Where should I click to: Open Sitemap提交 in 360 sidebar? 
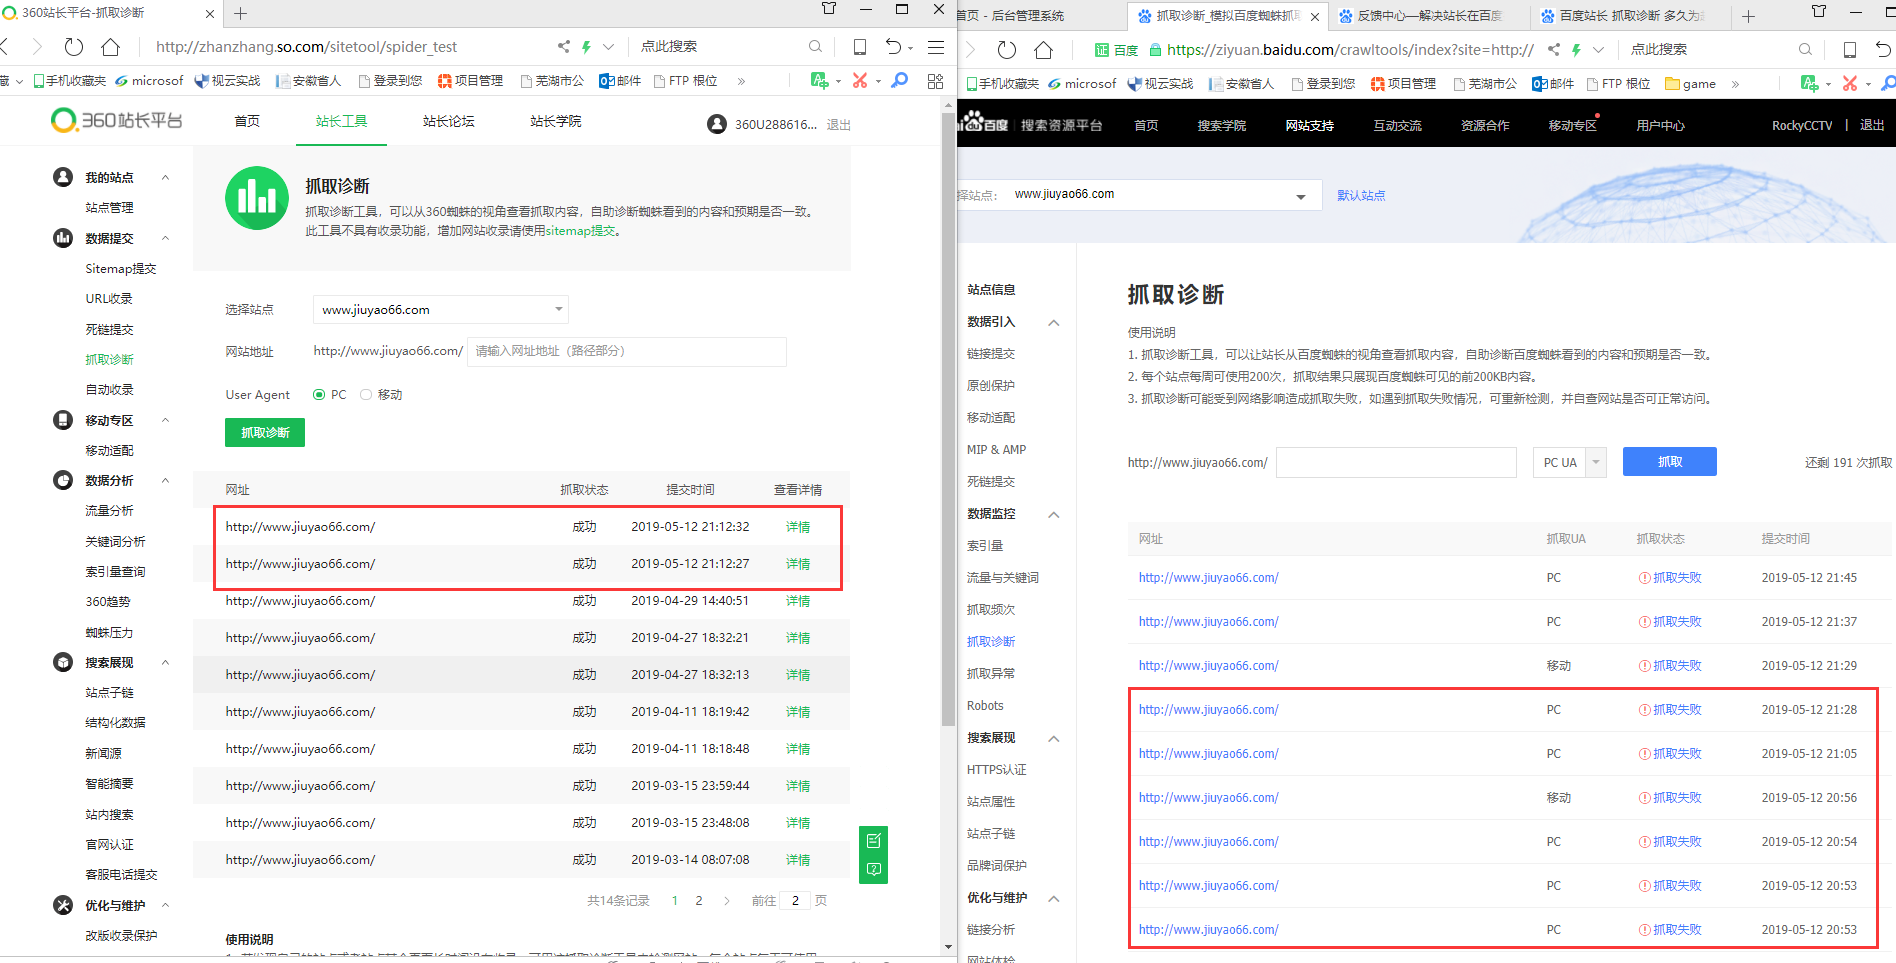(121, 268)
